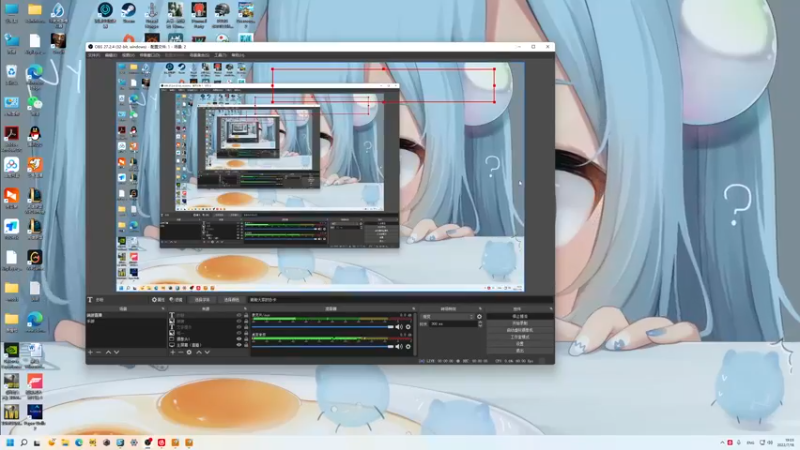Click Select Color button in source toolbar

pos(232,299)
